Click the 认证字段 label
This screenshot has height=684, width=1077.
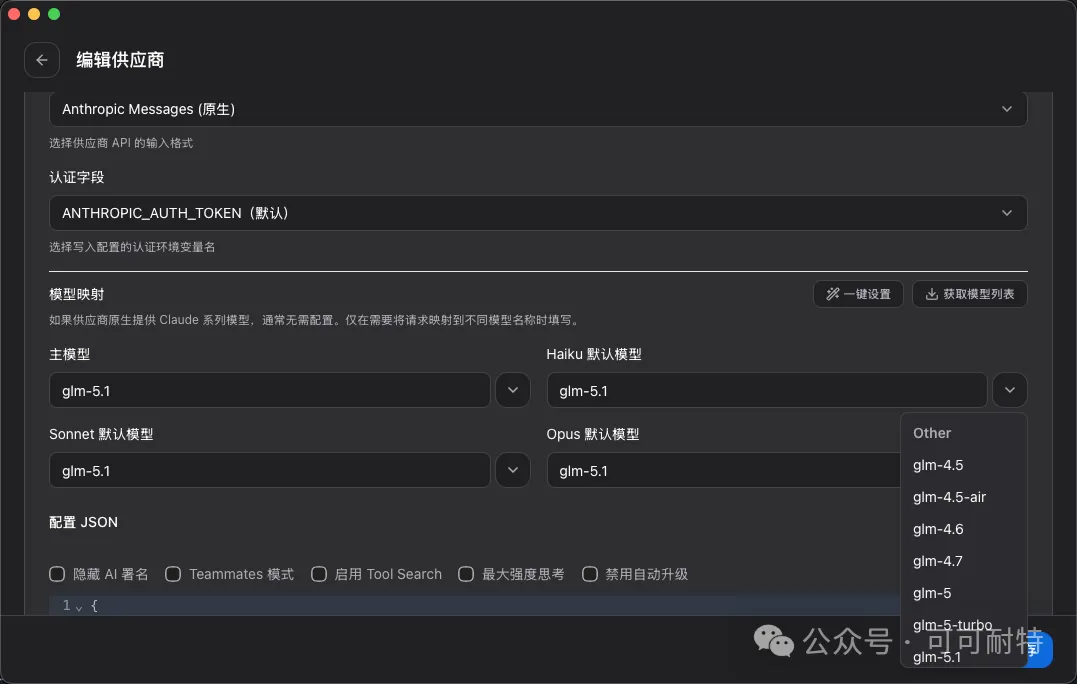point(76,177)
